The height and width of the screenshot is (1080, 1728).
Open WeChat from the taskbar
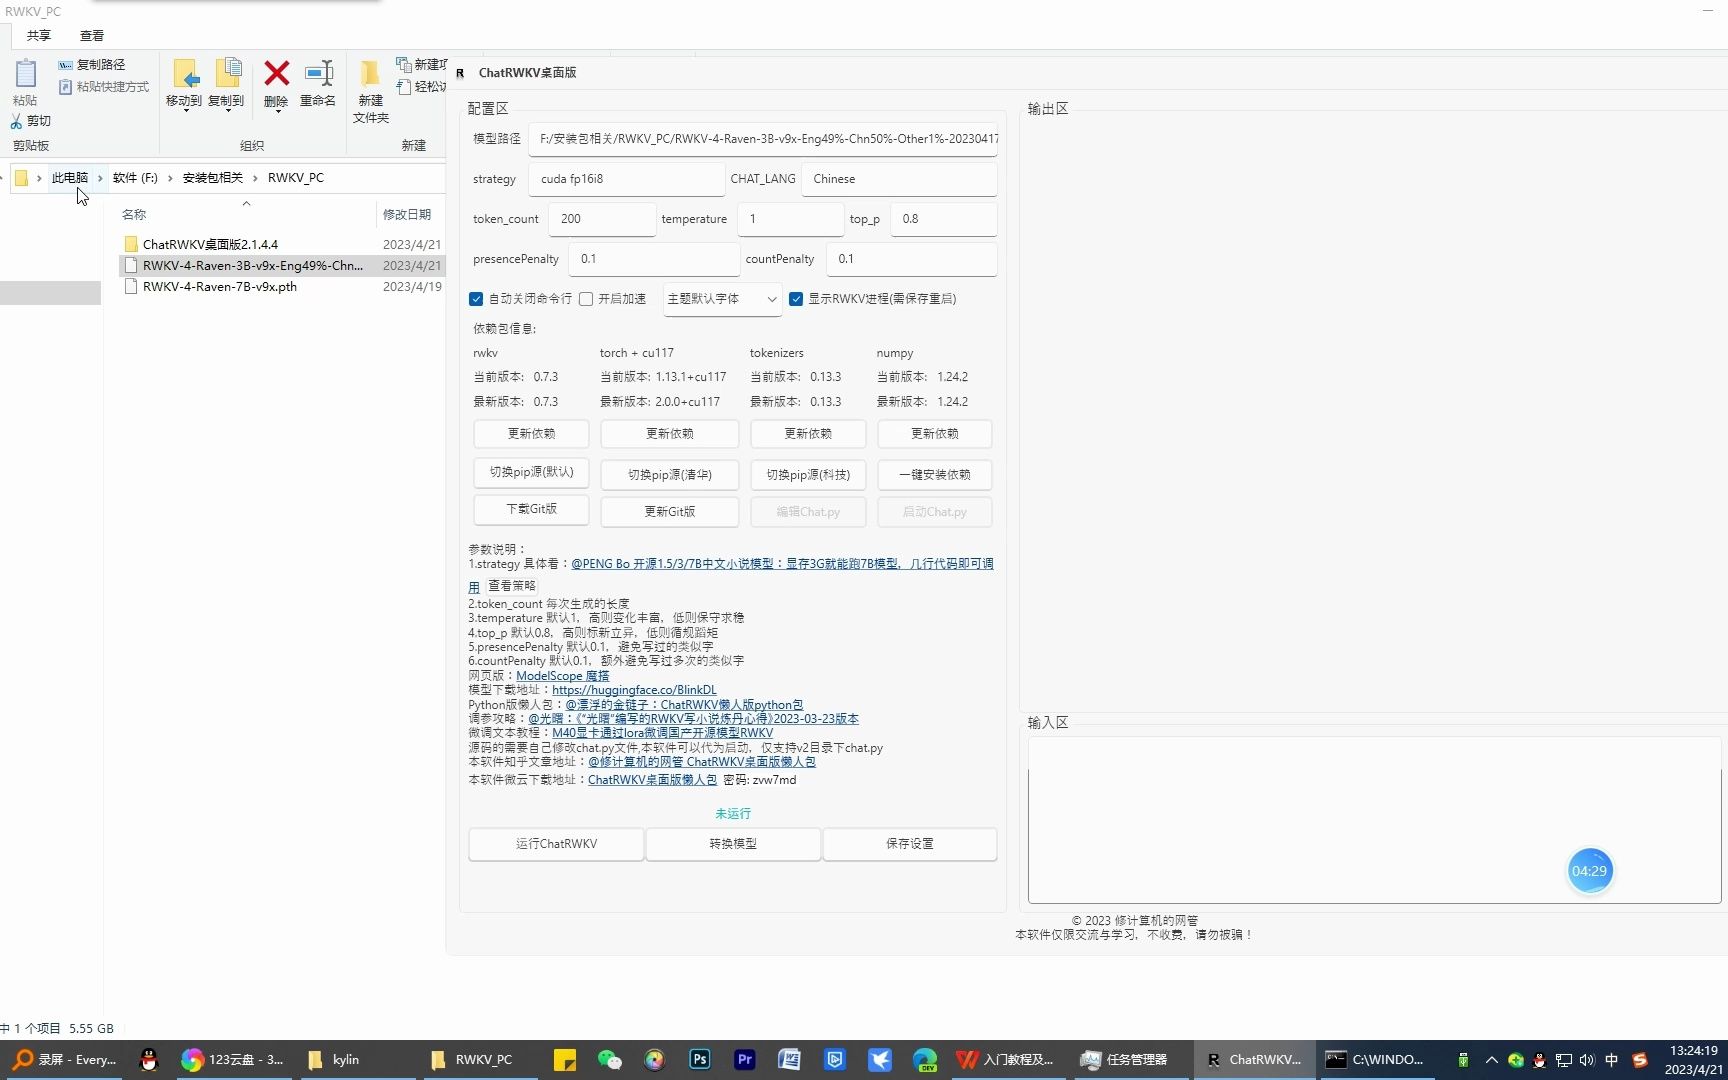click(x=609, y=1059)
